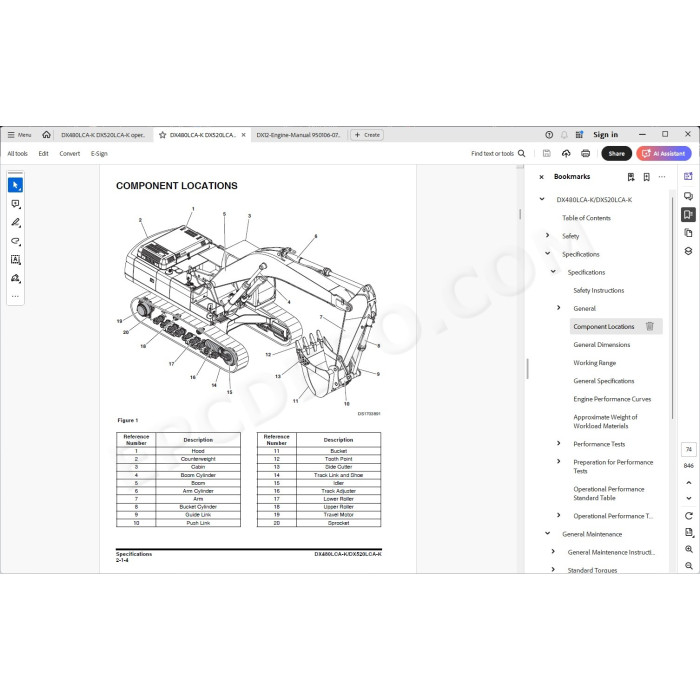Screen dimensions: 700x700
Task: Select the Component Locations bookmark
Action: [604, 326]
